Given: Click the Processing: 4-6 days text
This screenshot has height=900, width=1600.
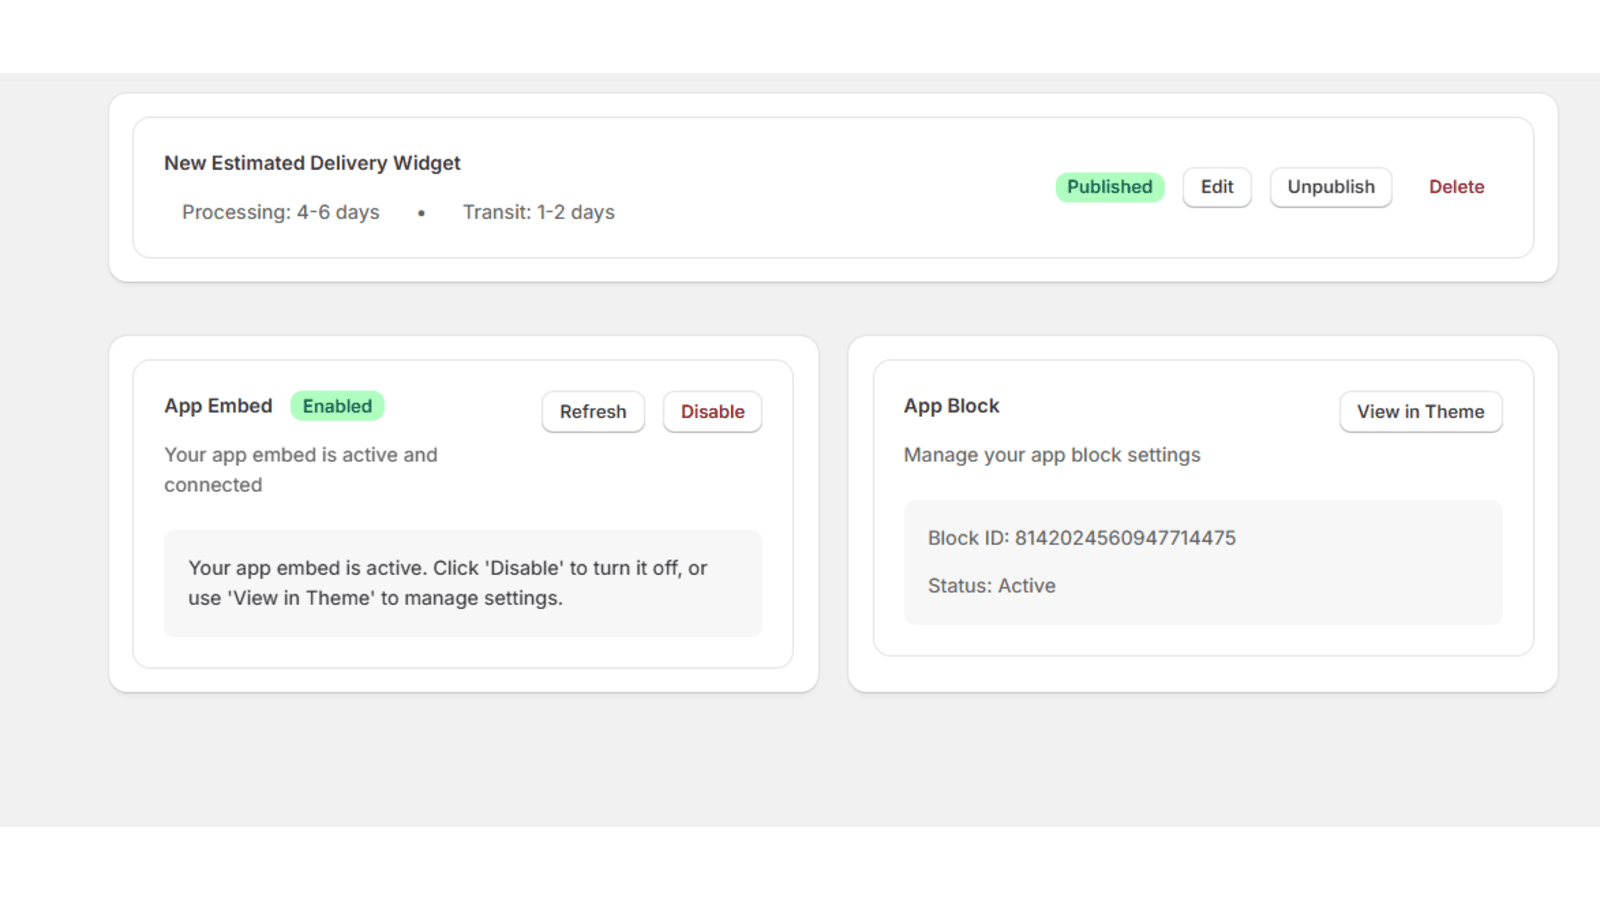Looking at the screenshot, I should 280,212.
